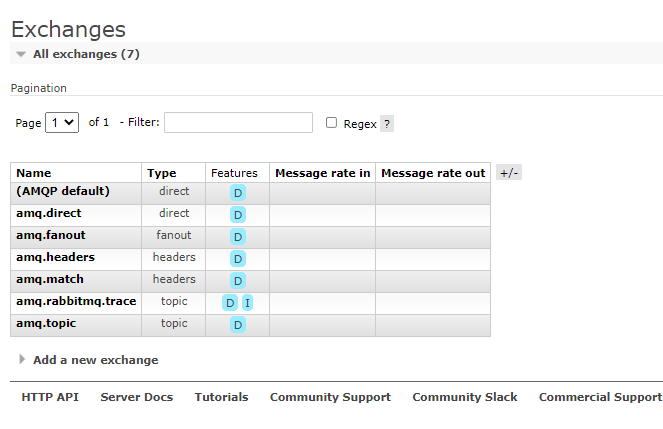Image resolution: width=663 pixels, height=429 pixels.
Task: Open the Regex help question mark
Action: coord(387,124)
